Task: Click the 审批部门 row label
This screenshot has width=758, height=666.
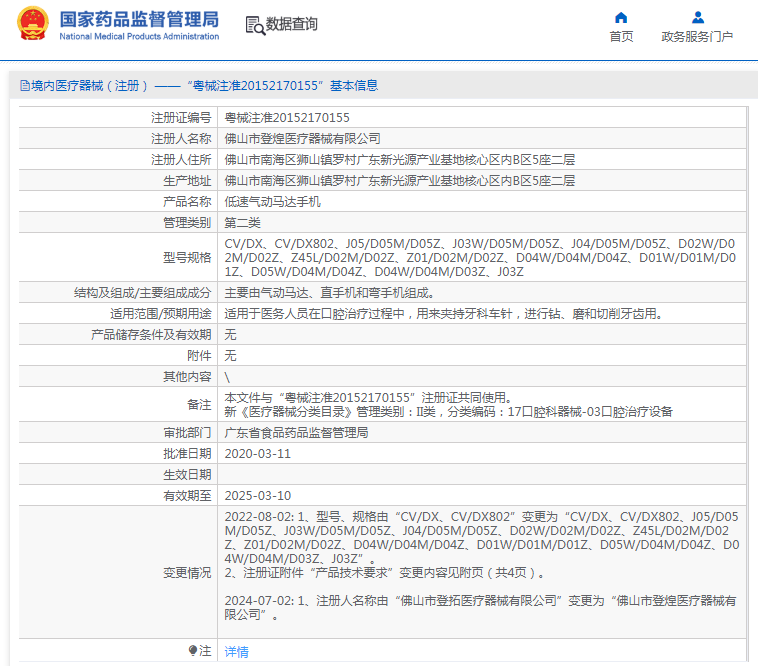Action: [x=187, y=433]
